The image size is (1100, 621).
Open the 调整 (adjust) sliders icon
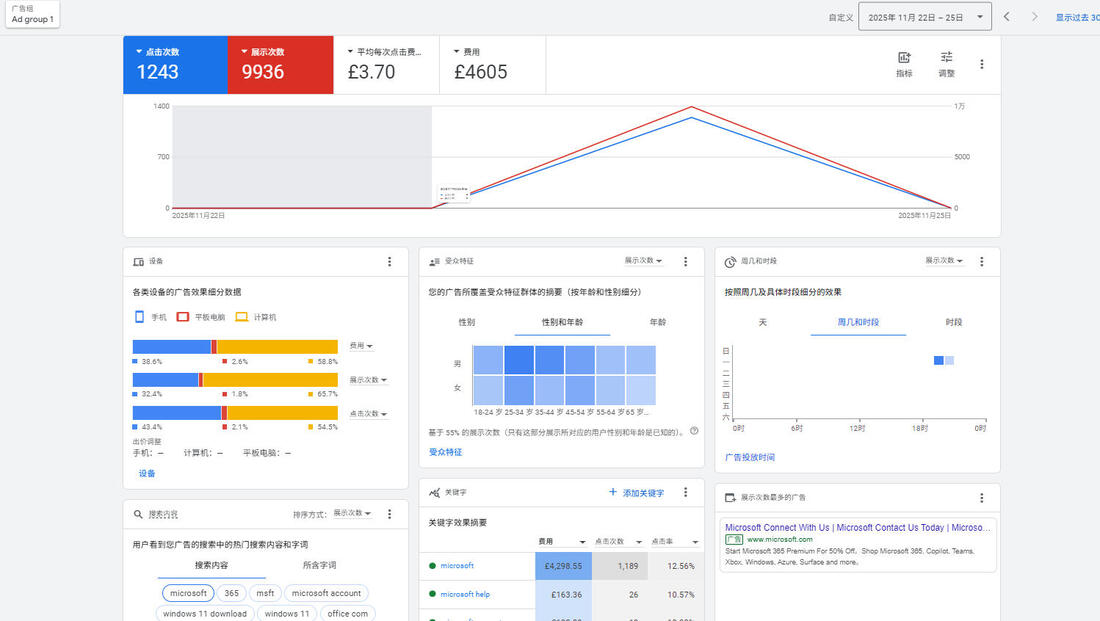(x=946, y=64)
